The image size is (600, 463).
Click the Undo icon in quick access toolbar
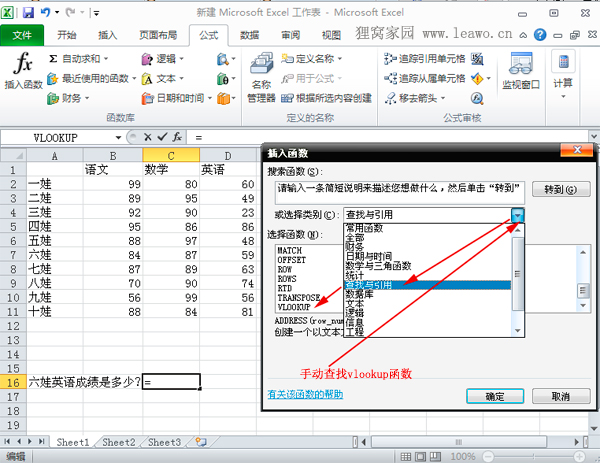(x=45, y=13)
